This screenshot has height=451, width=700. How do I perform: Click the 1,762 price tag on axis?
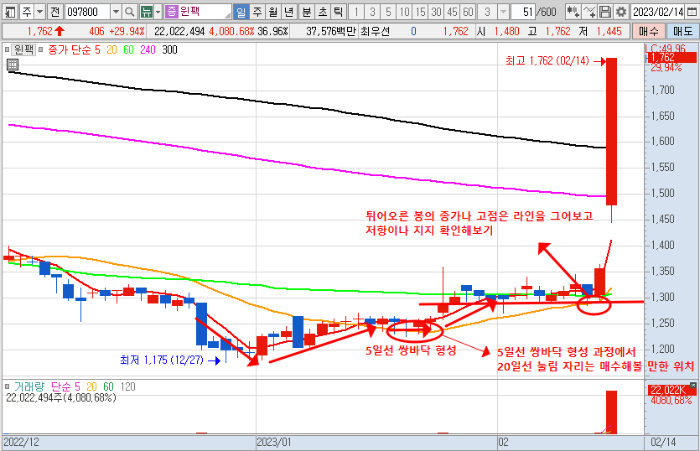click(x=672, y=57)
